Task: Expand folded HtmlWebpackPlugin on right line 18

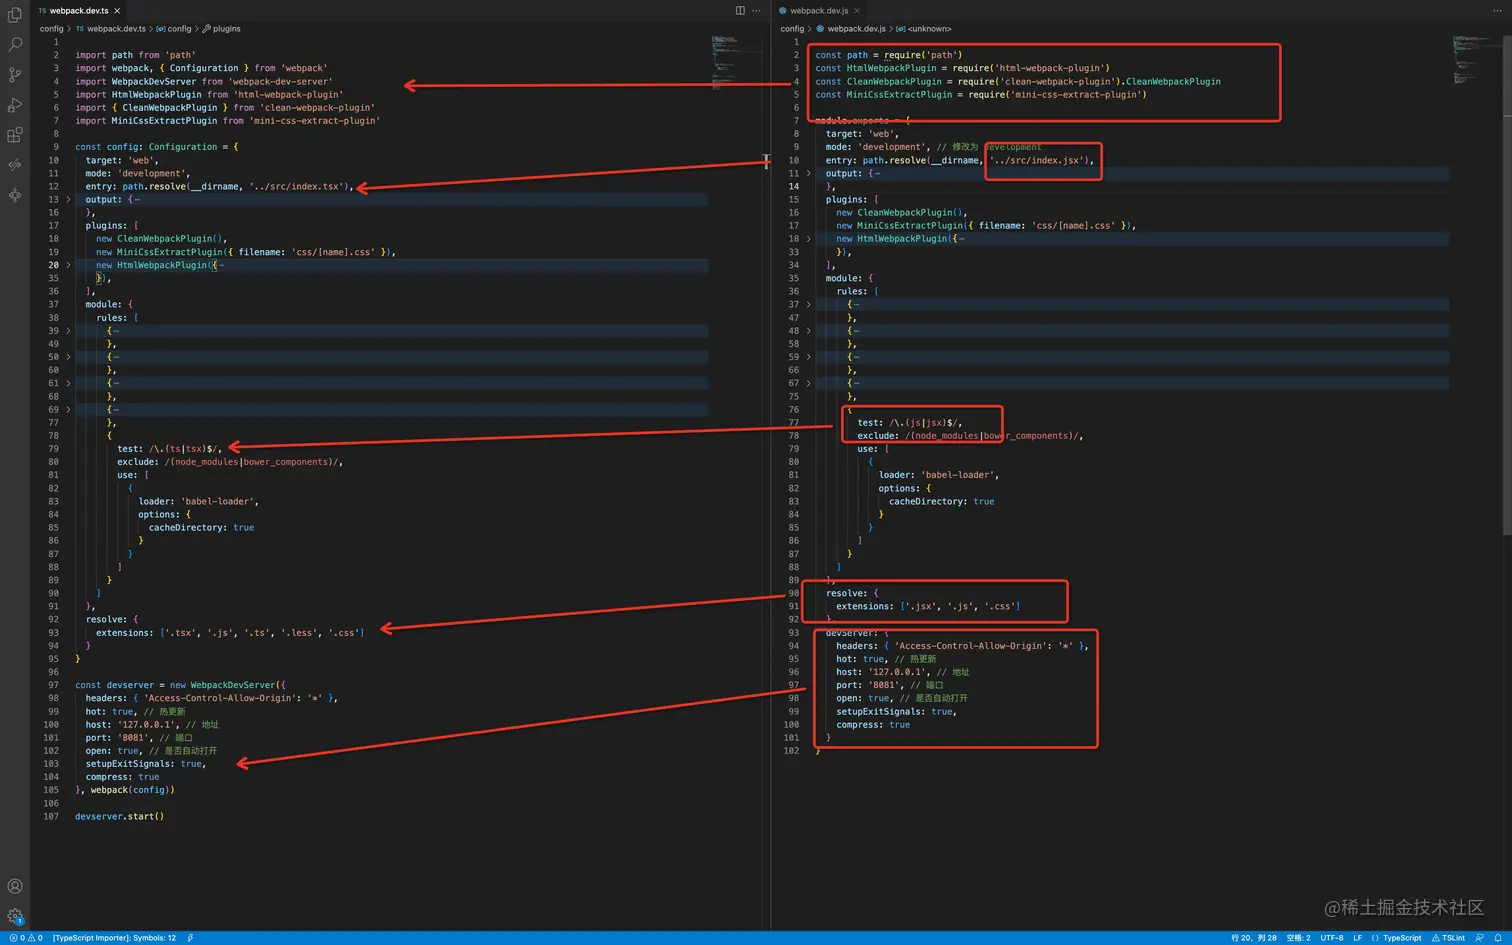Action: coord(808,239)
